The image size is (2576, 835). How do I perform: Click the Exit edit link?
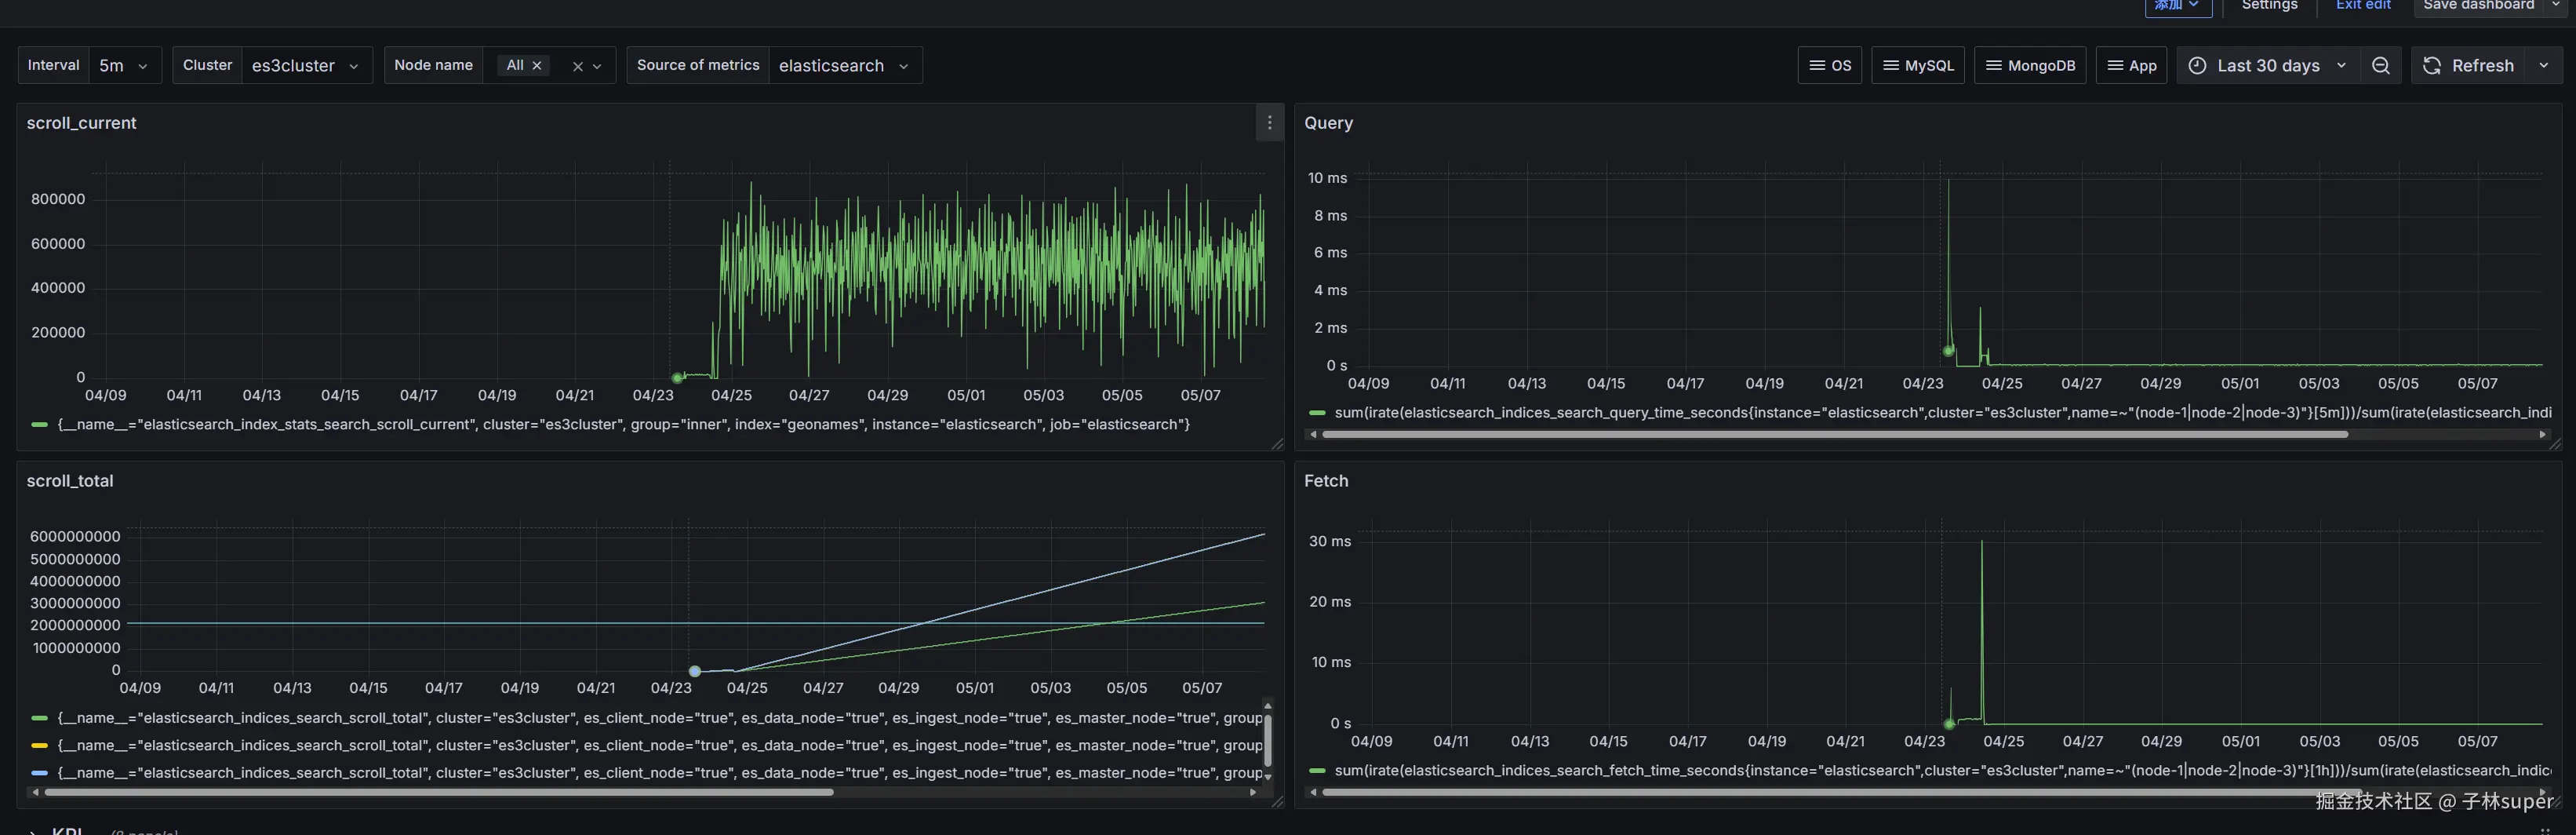pos(2363,6)
